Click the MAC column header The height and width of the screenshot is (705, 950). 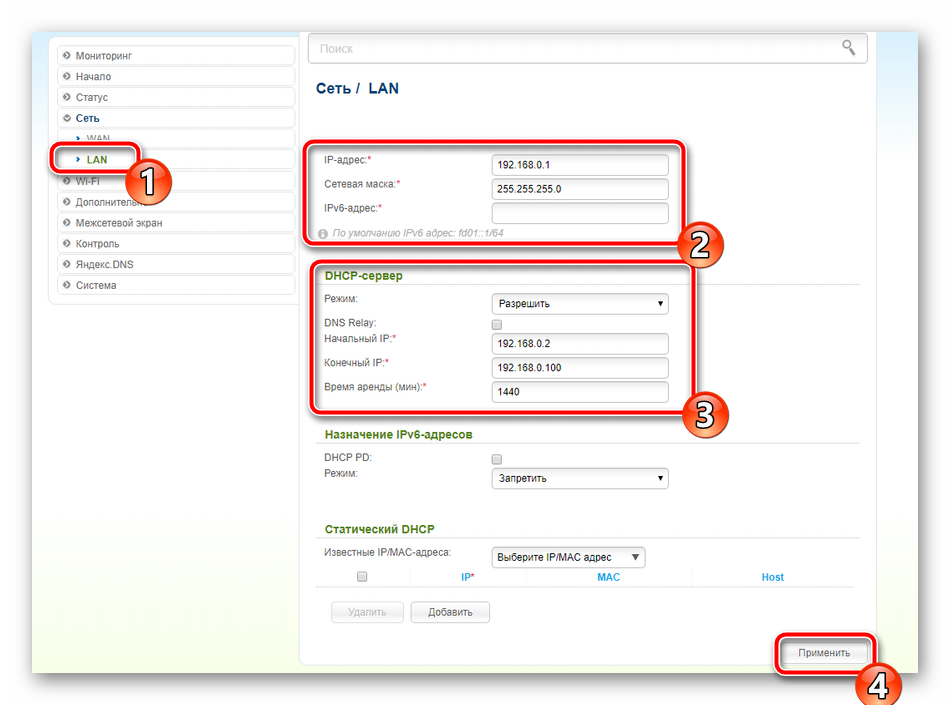tap(608, 577)
